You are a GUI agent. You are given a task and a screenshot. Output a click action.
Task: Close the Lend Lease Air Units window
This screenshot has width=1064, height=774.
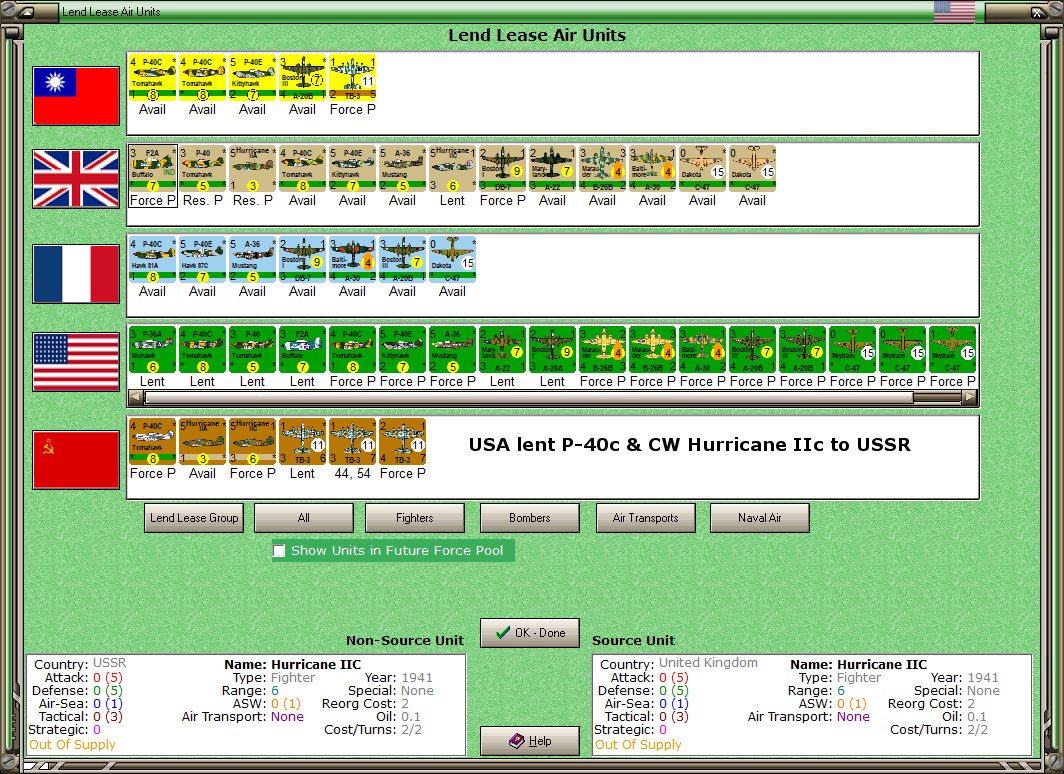(x=1037, y=12)
